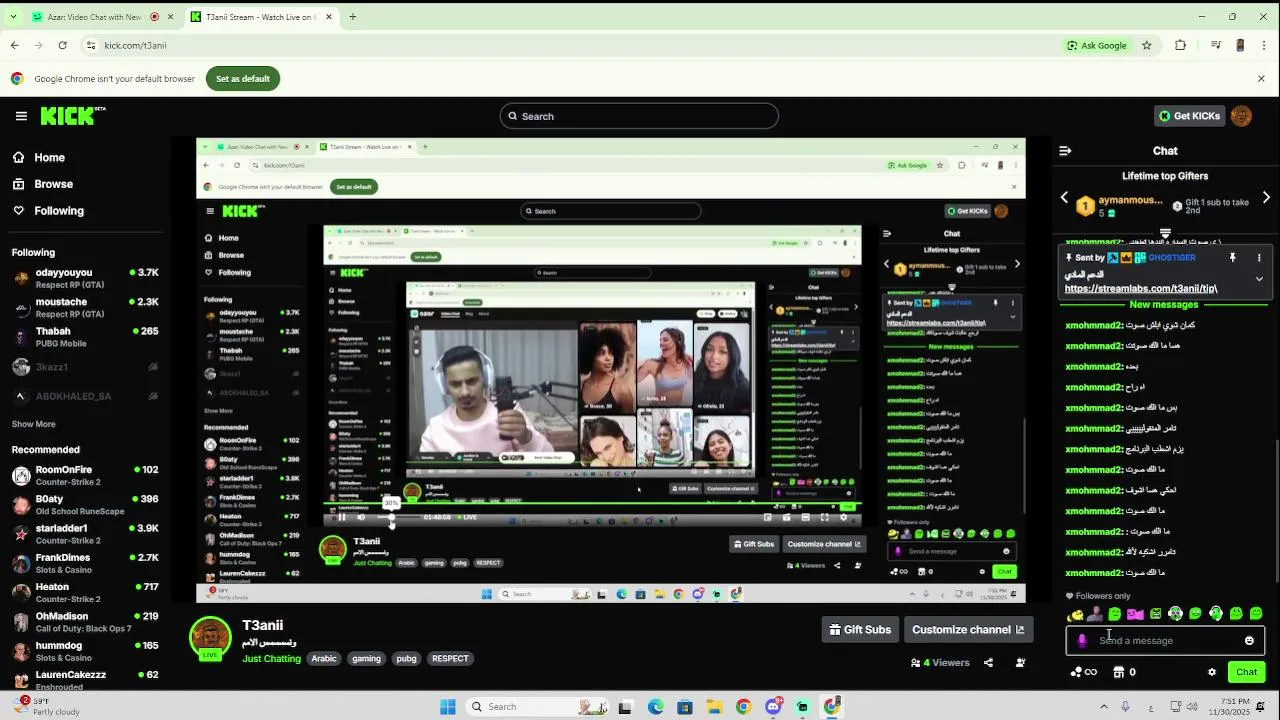The width and height of the screenshot is (1280, 720).
Task: Share the stream via share icon
Action: pos(989,663)
